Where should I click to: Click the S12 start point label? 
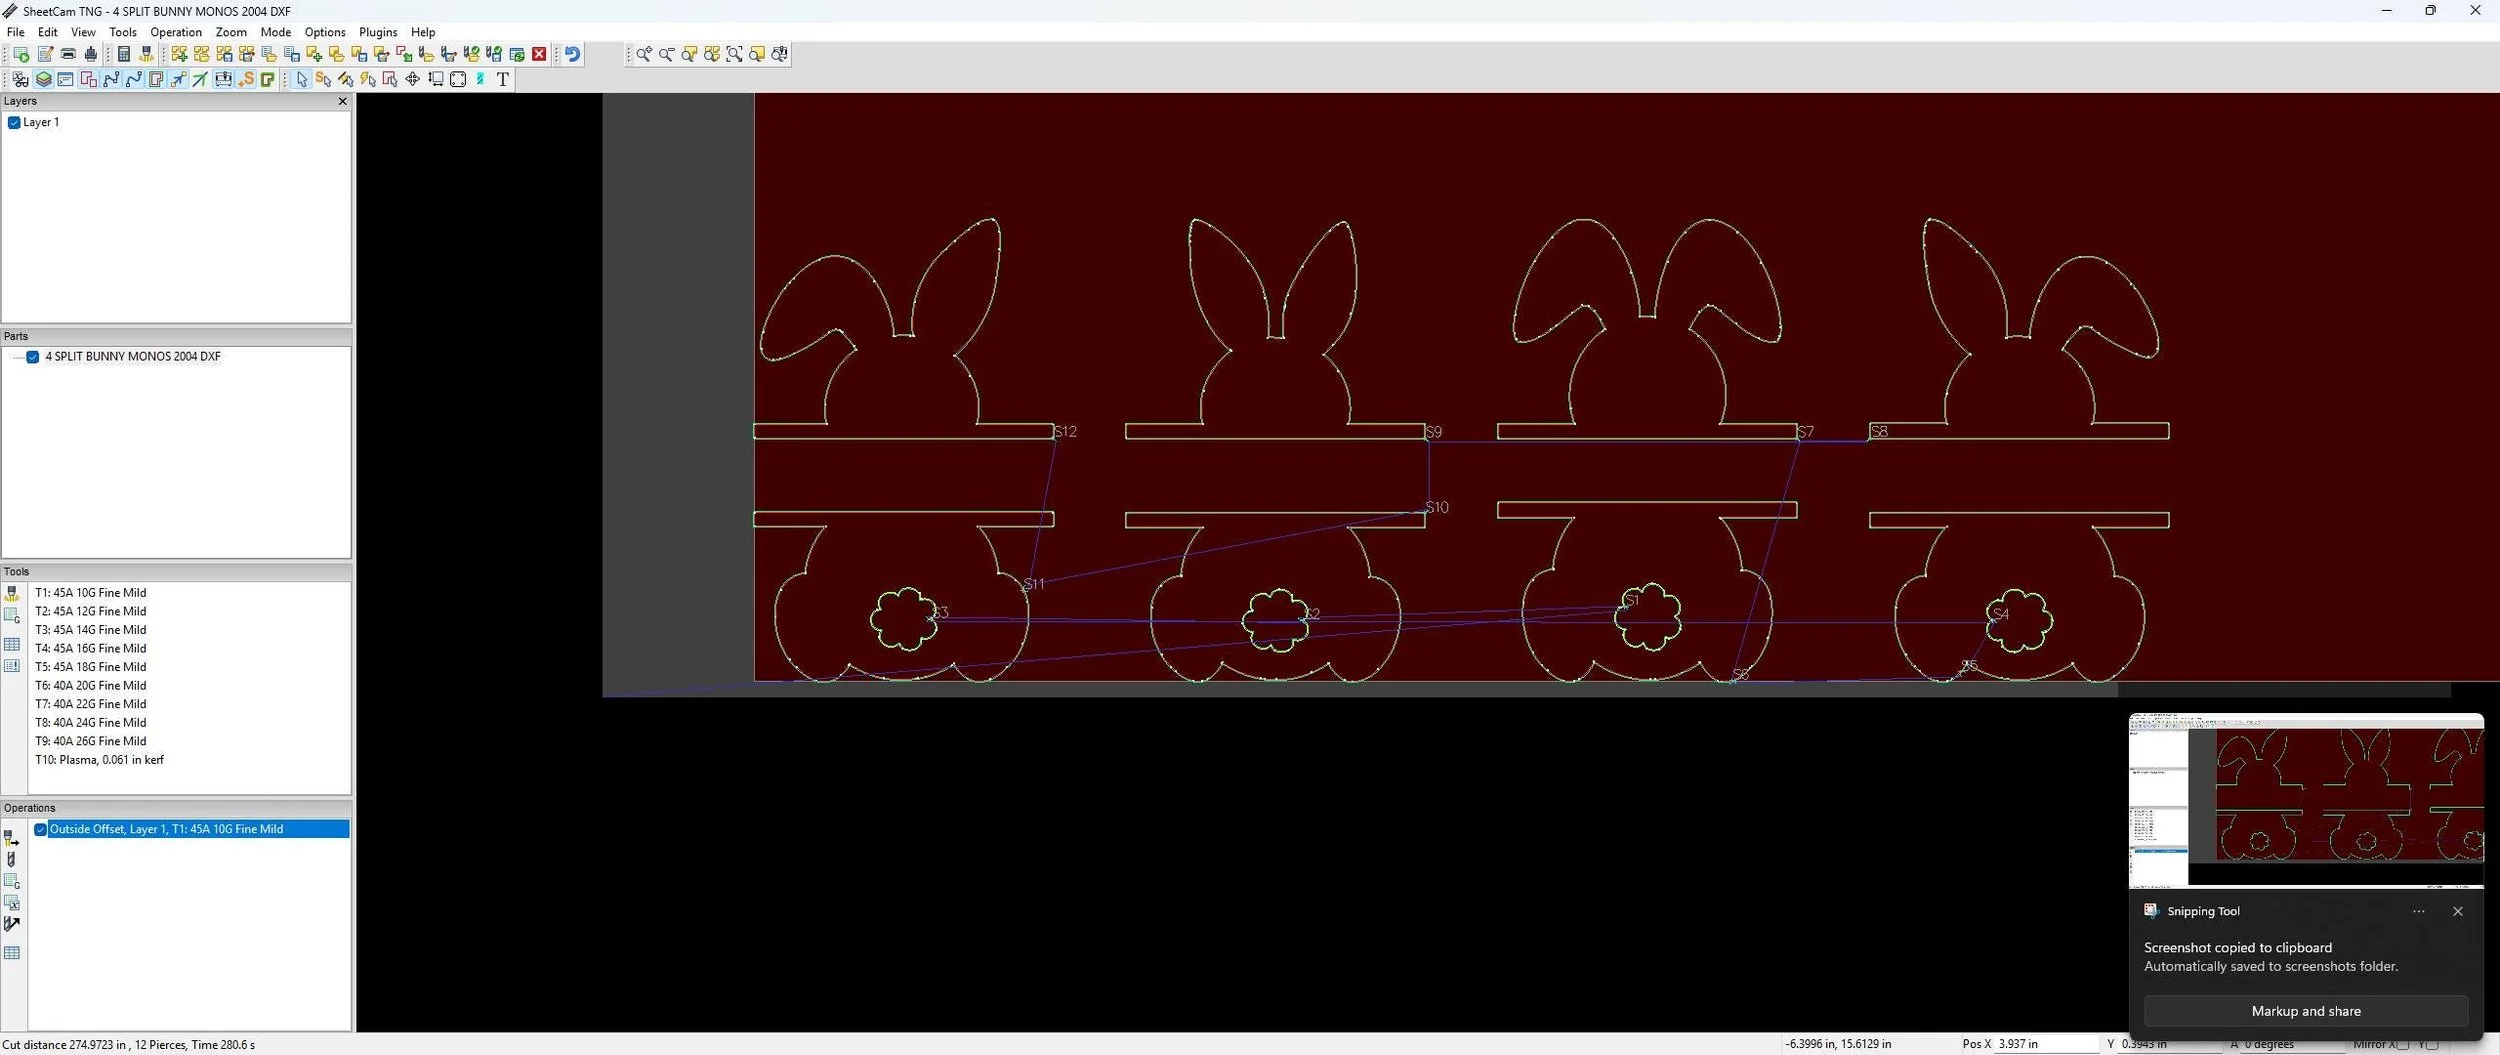1066,432
